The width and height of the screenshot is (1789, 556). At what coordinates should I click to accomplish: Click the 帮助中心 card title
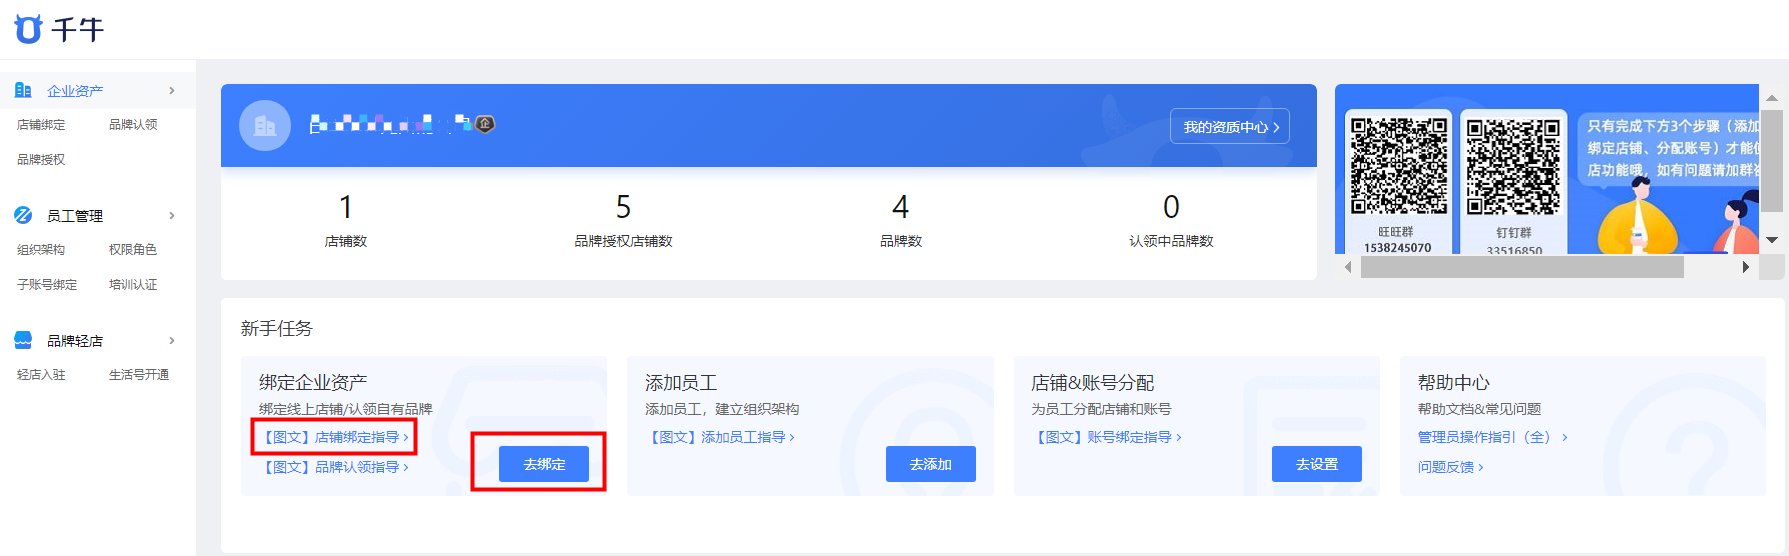tap(1453, 382)
